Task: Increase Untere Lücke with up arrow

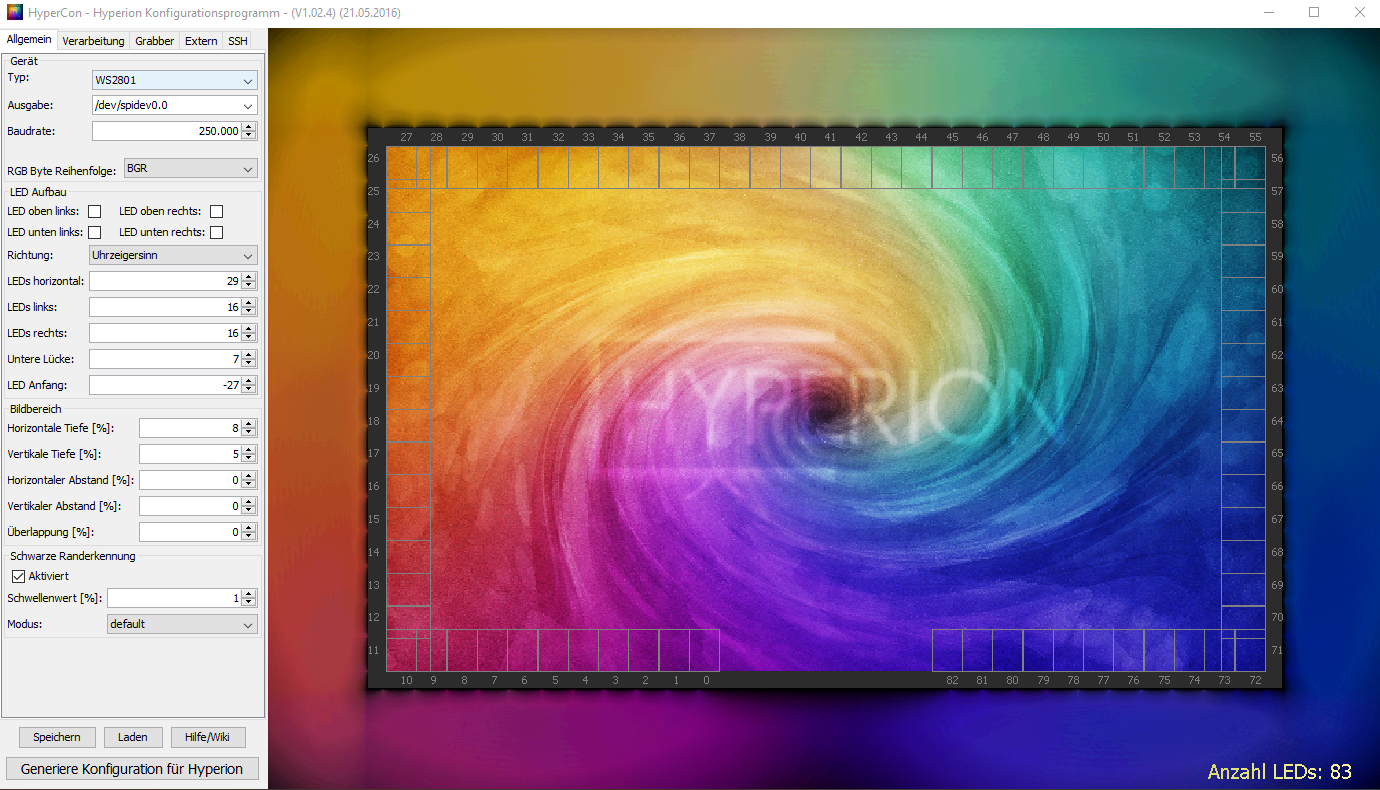Action: [x=249, y=354]
